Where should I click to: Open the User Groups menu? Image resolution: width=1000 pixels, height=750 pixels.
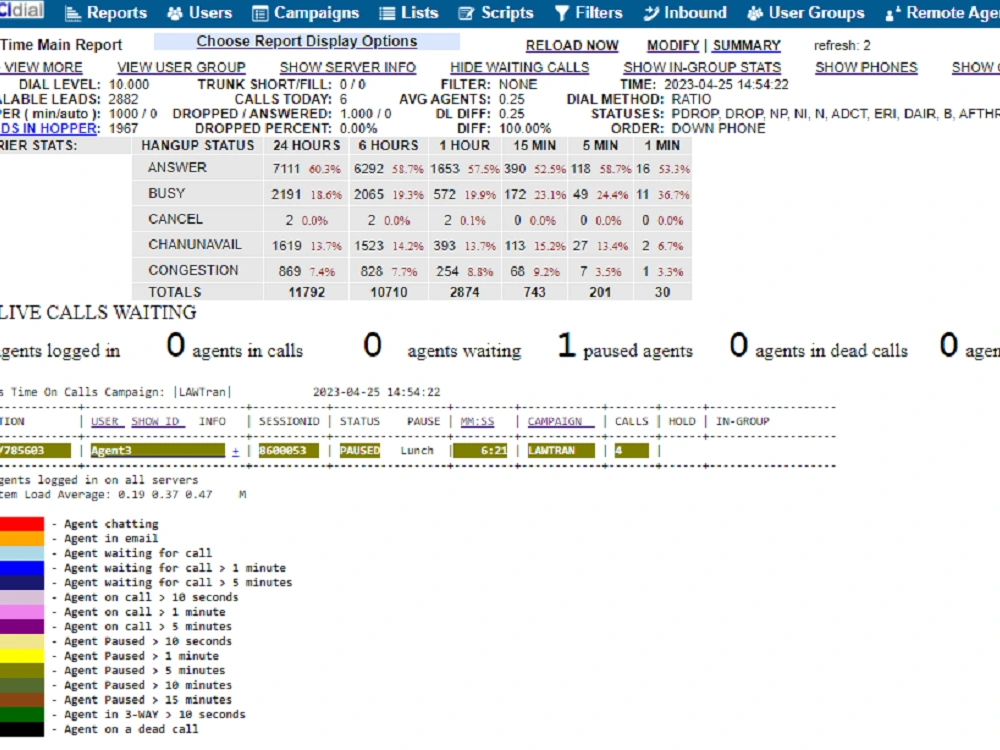[816, 13]
